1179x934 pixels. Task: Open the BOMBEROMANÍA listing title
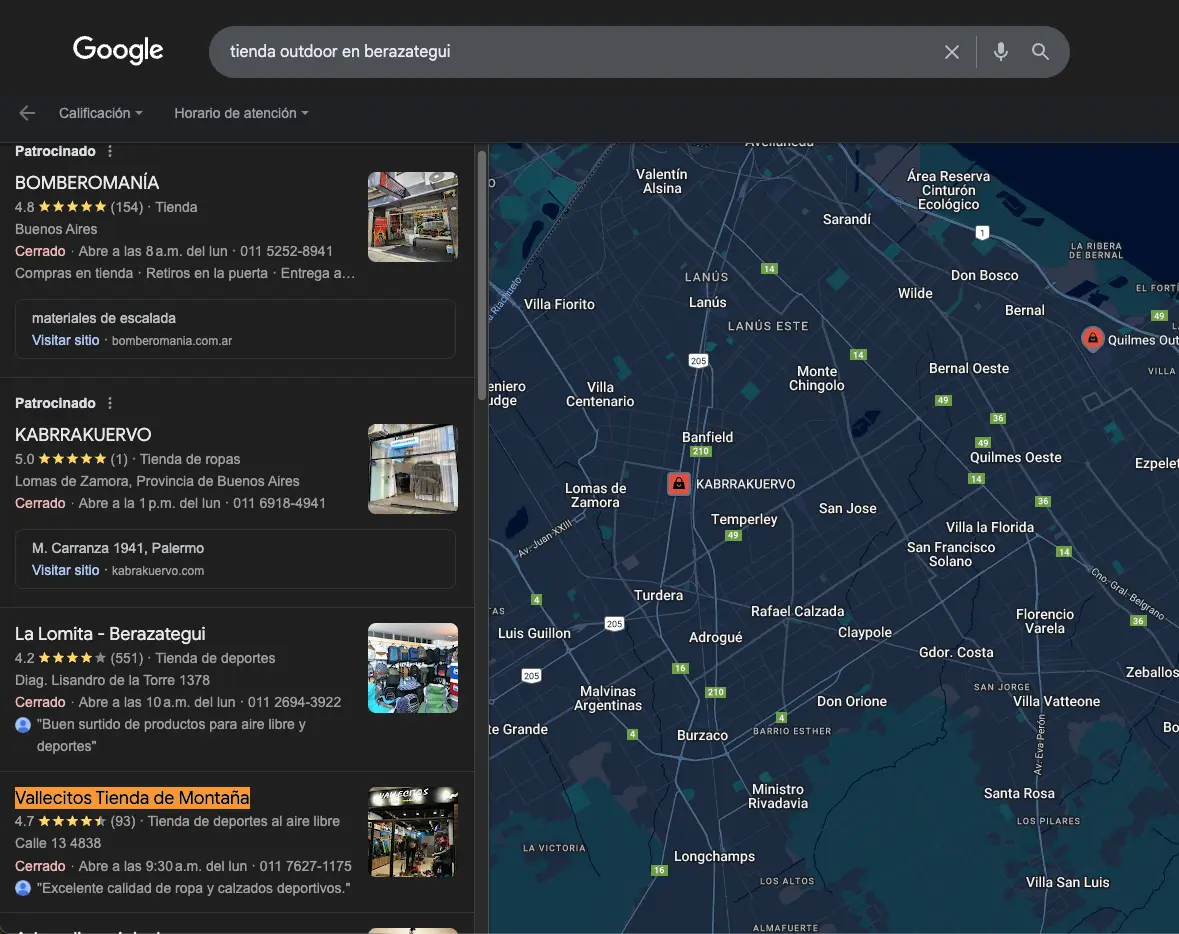[x=87, y=183]
